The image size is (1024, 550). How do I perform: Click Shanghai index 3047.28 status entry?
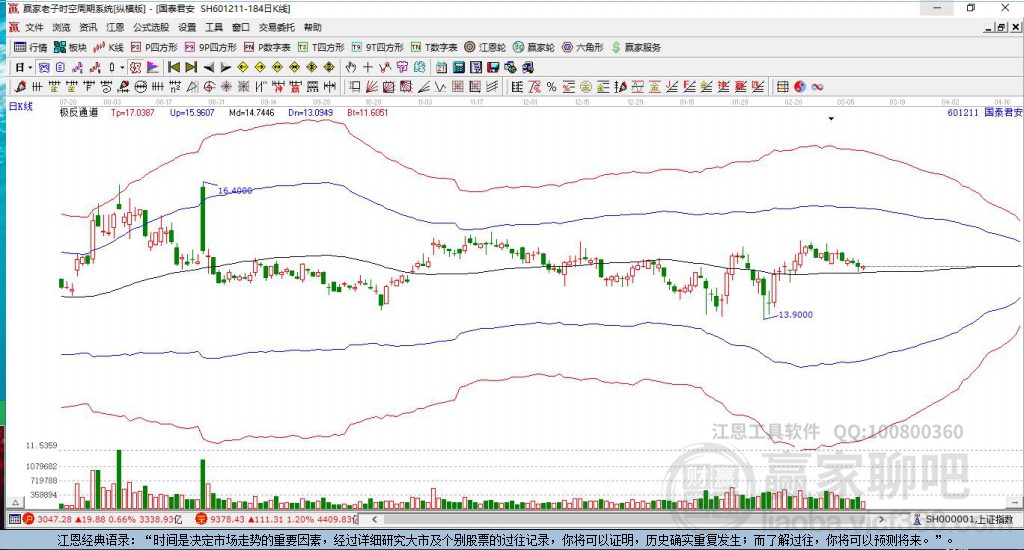103,519
